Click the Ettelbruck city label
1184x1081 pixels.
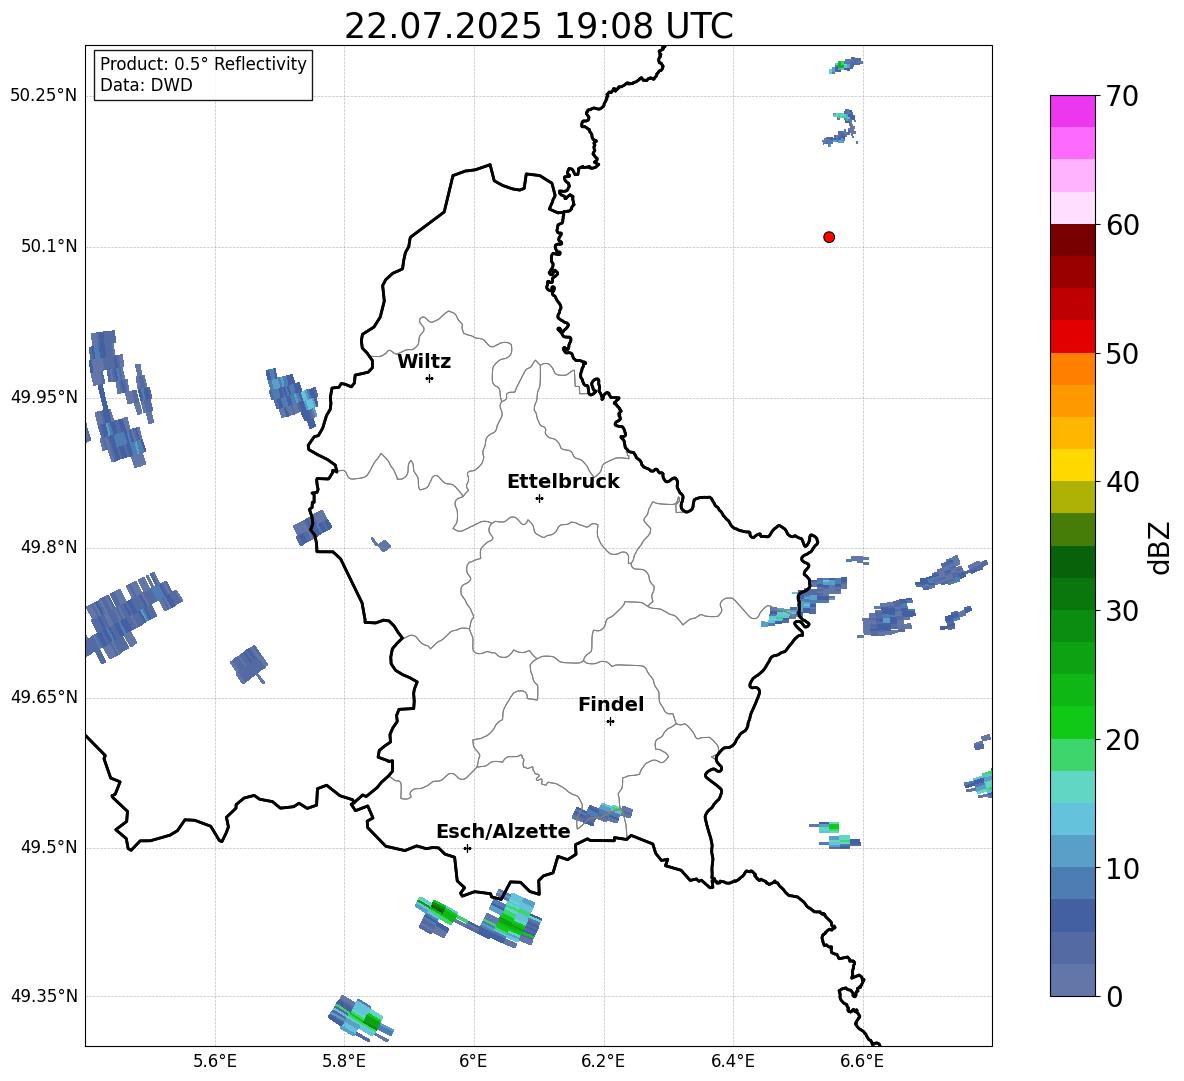[563, 482]
